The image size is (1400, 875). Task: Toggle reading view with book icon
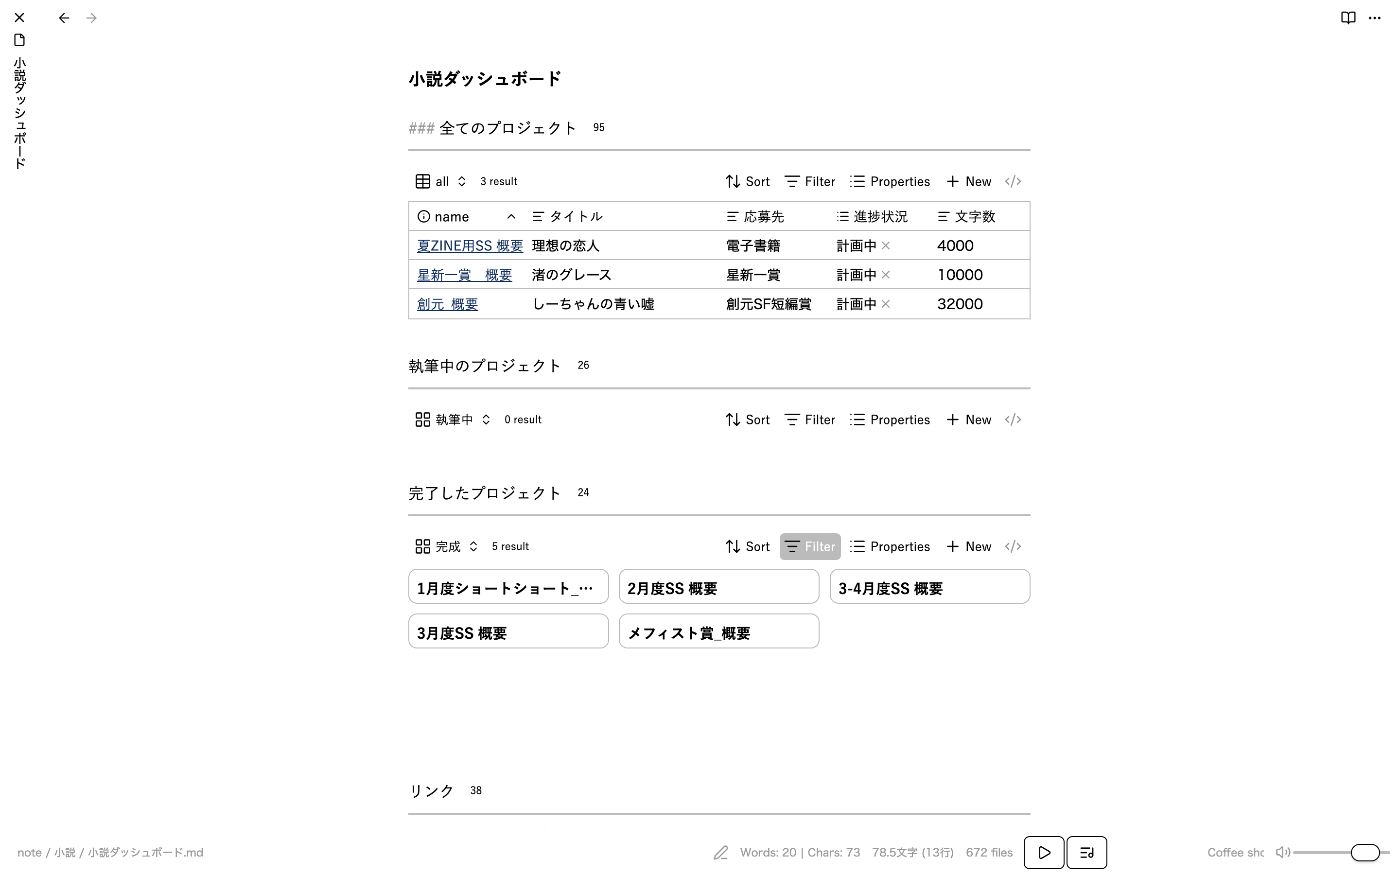click(1348, 18)
